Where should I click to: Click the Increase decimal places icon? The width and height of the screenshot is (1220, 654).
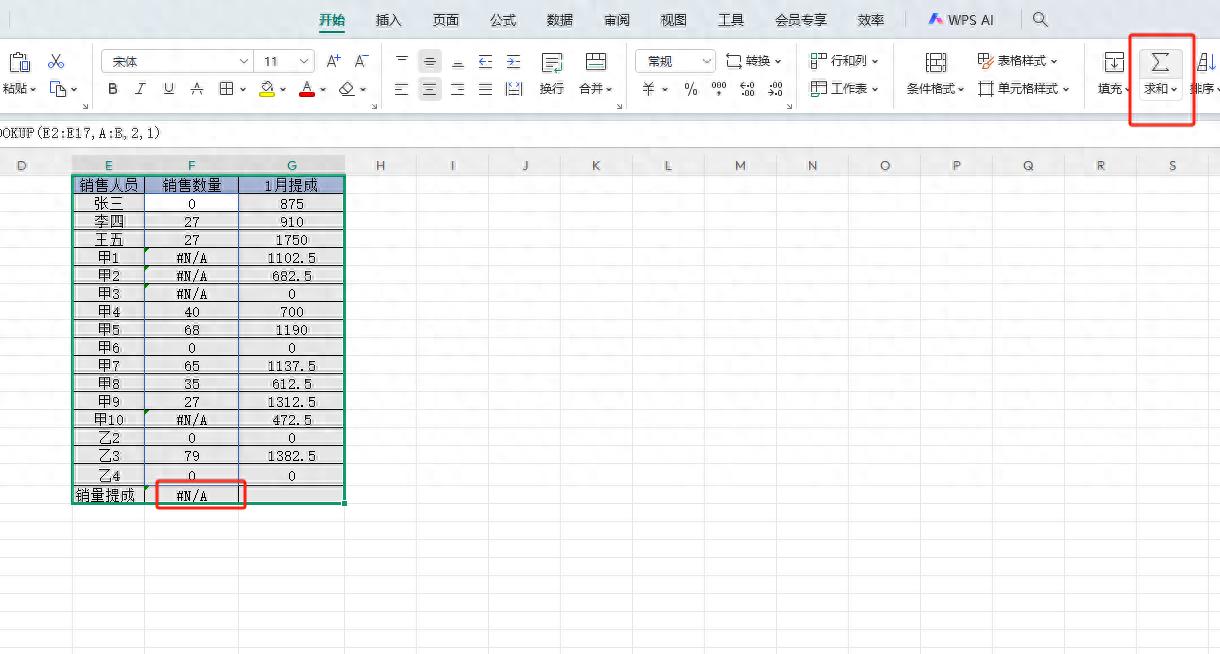tap(747, 89)
